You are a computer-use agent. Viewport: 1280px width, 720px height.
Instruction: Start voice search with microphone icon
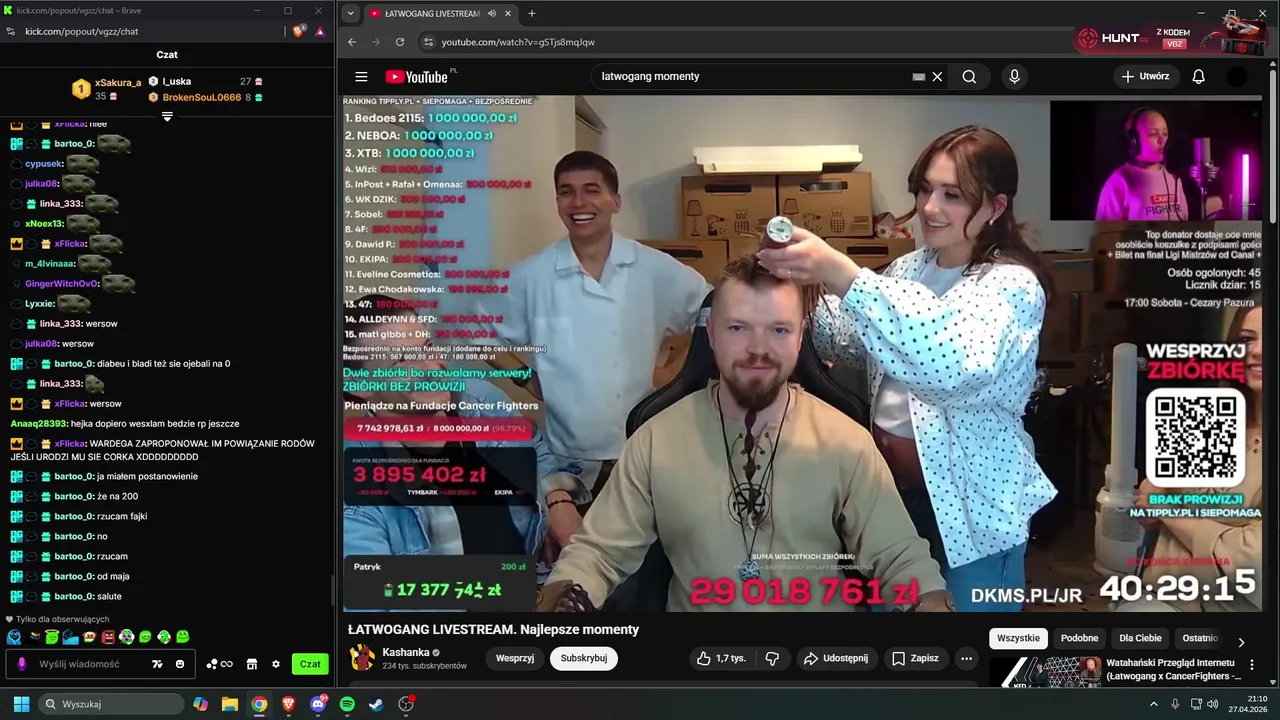[1014, 77]
